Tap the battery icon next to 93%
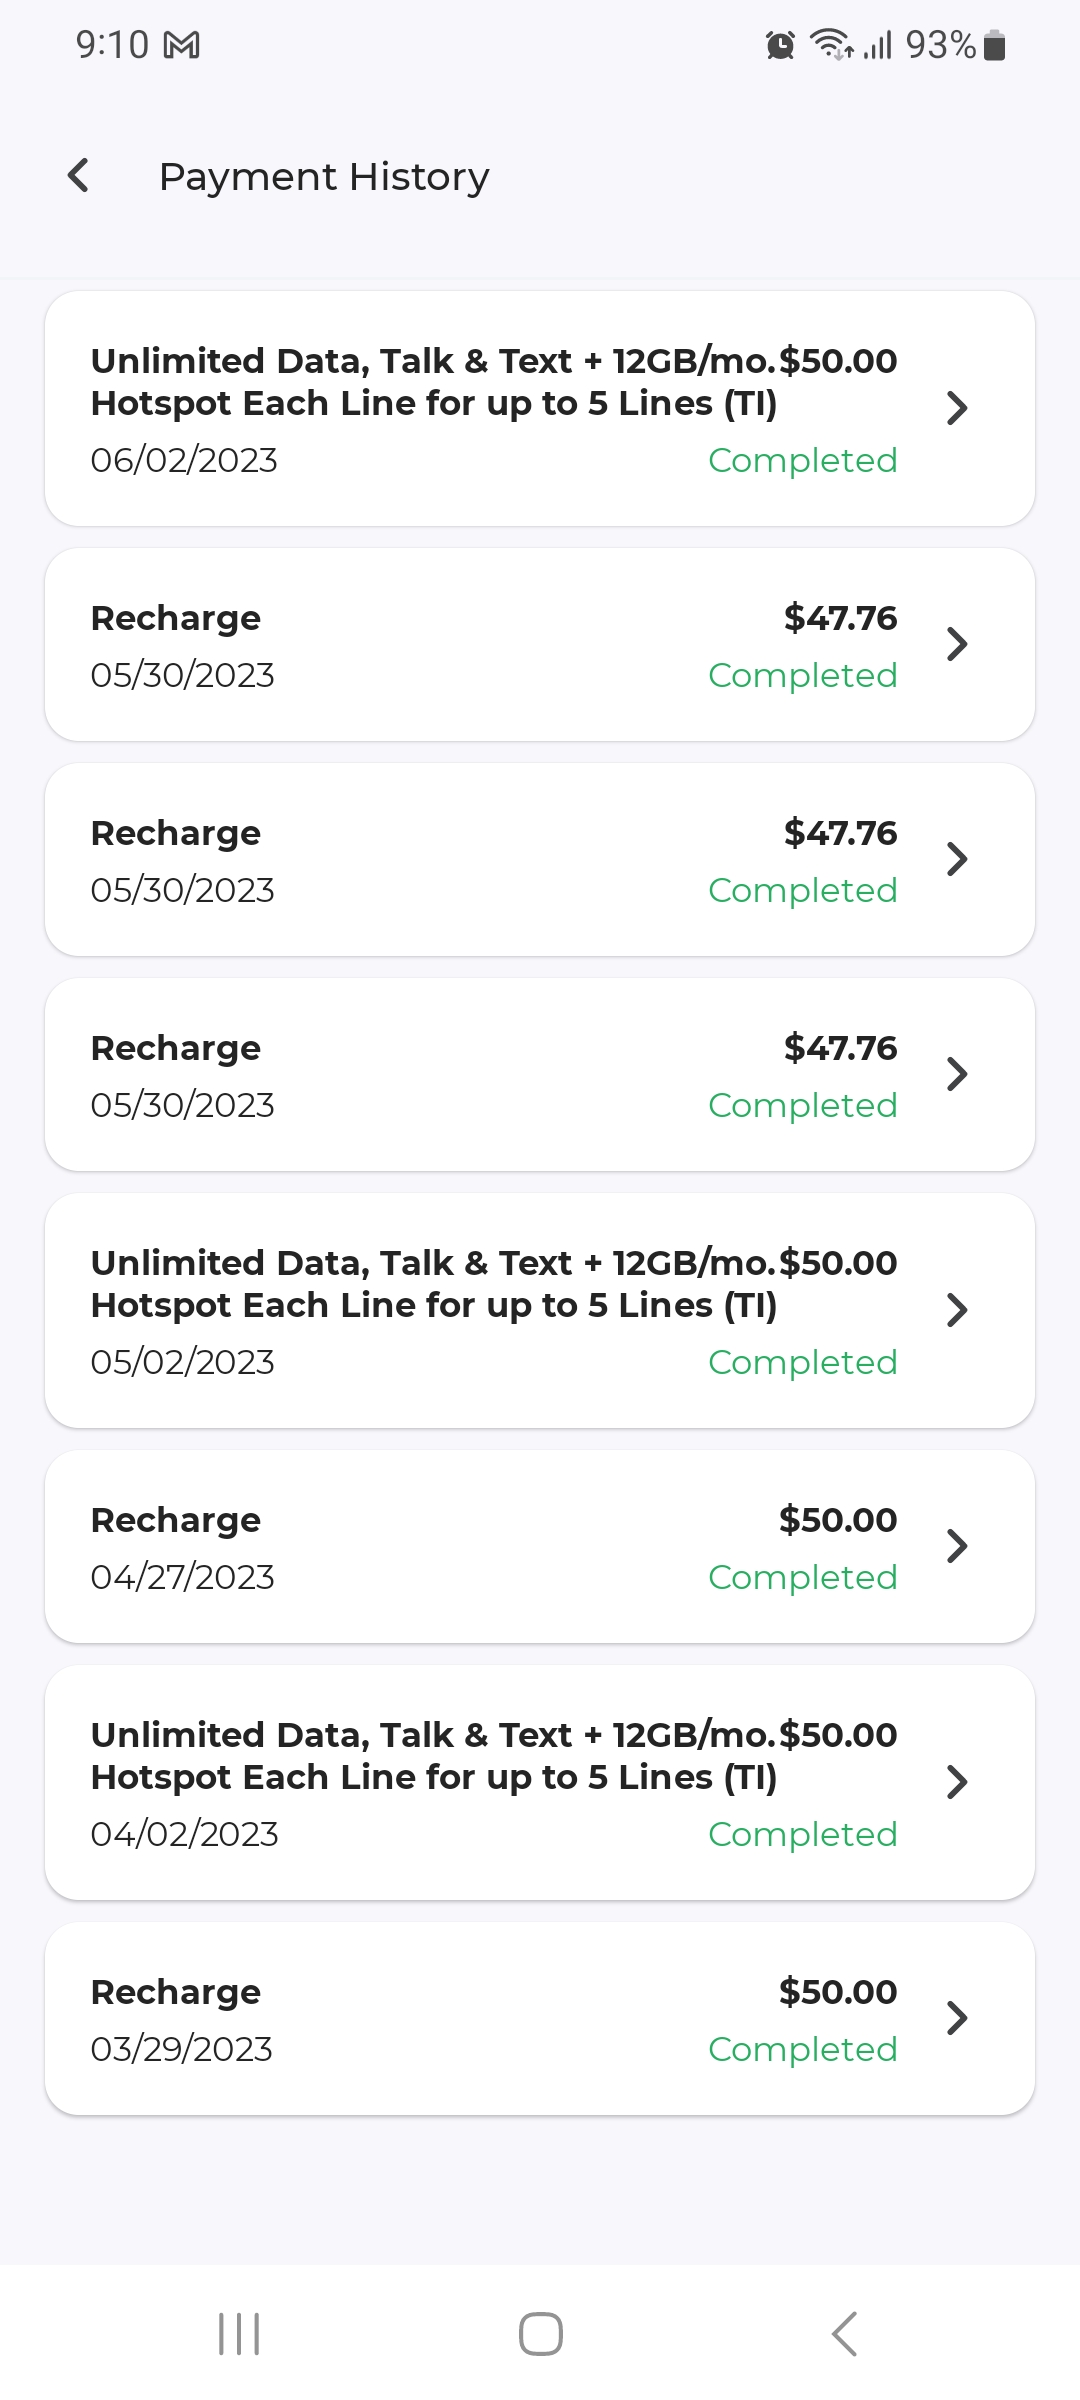This screenshot has height=2400, width=1080. point(994,45)
